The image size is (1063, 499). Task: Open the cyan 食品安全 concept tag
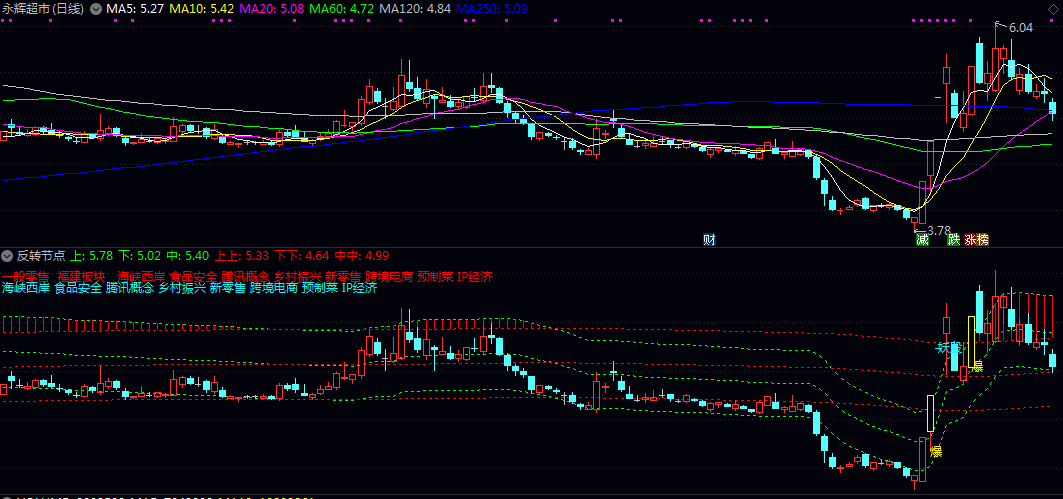pos(78,289)
